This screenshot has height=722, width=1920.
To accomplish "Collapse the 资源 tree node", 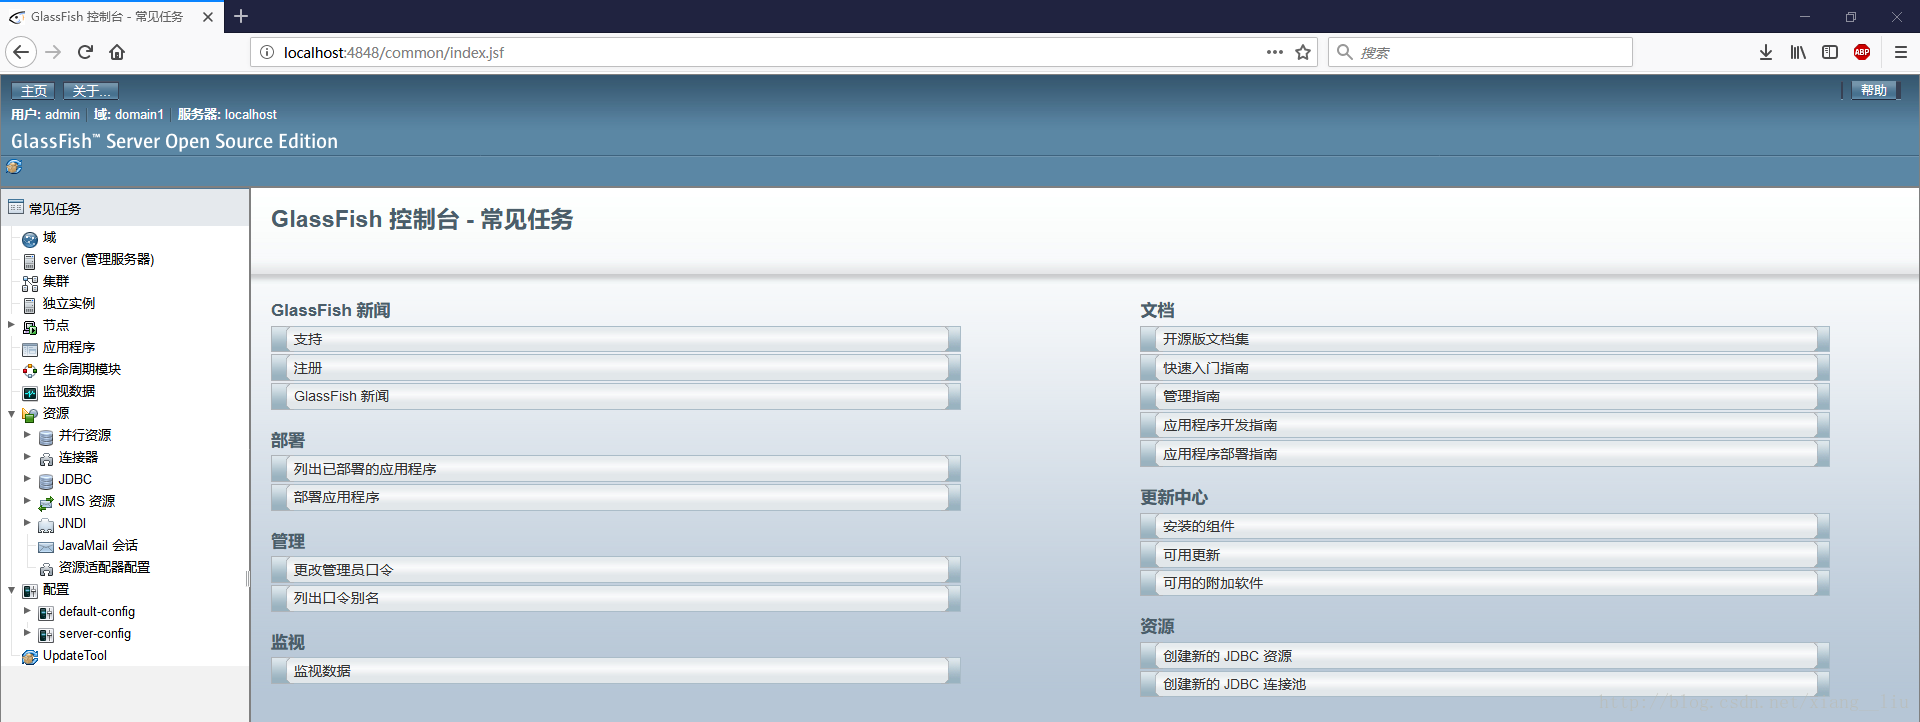I will tap(11, 413).
